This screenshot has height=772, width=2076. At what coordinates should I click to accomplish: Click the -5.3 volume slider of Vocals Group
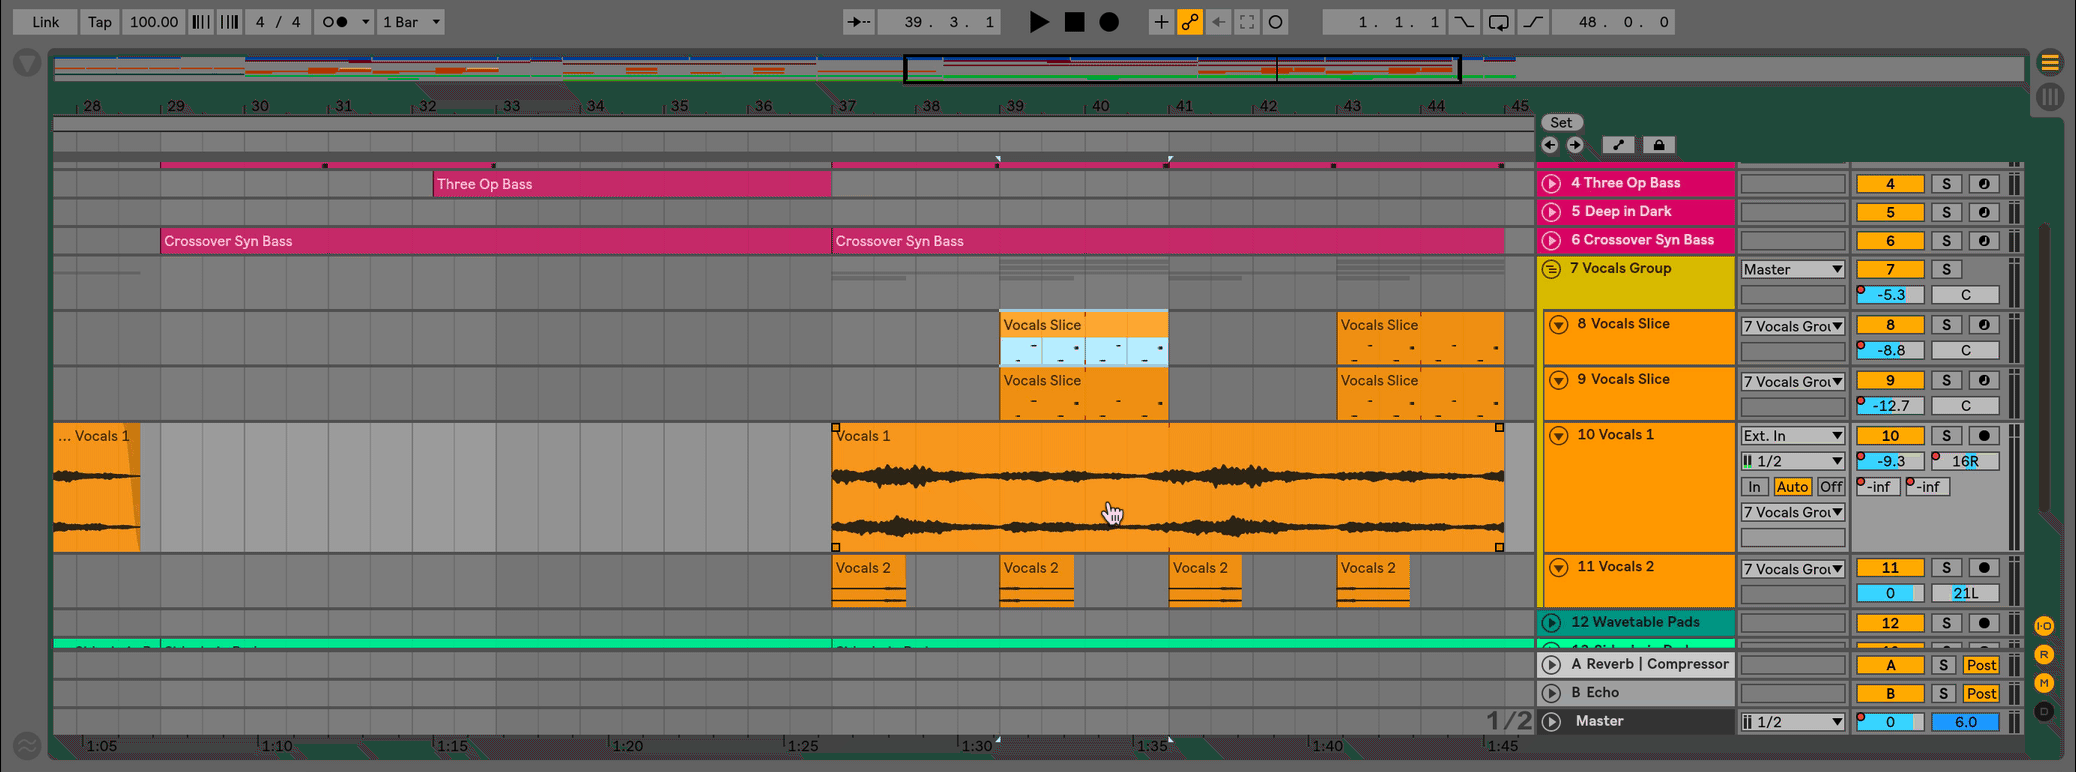[1890, 295]
